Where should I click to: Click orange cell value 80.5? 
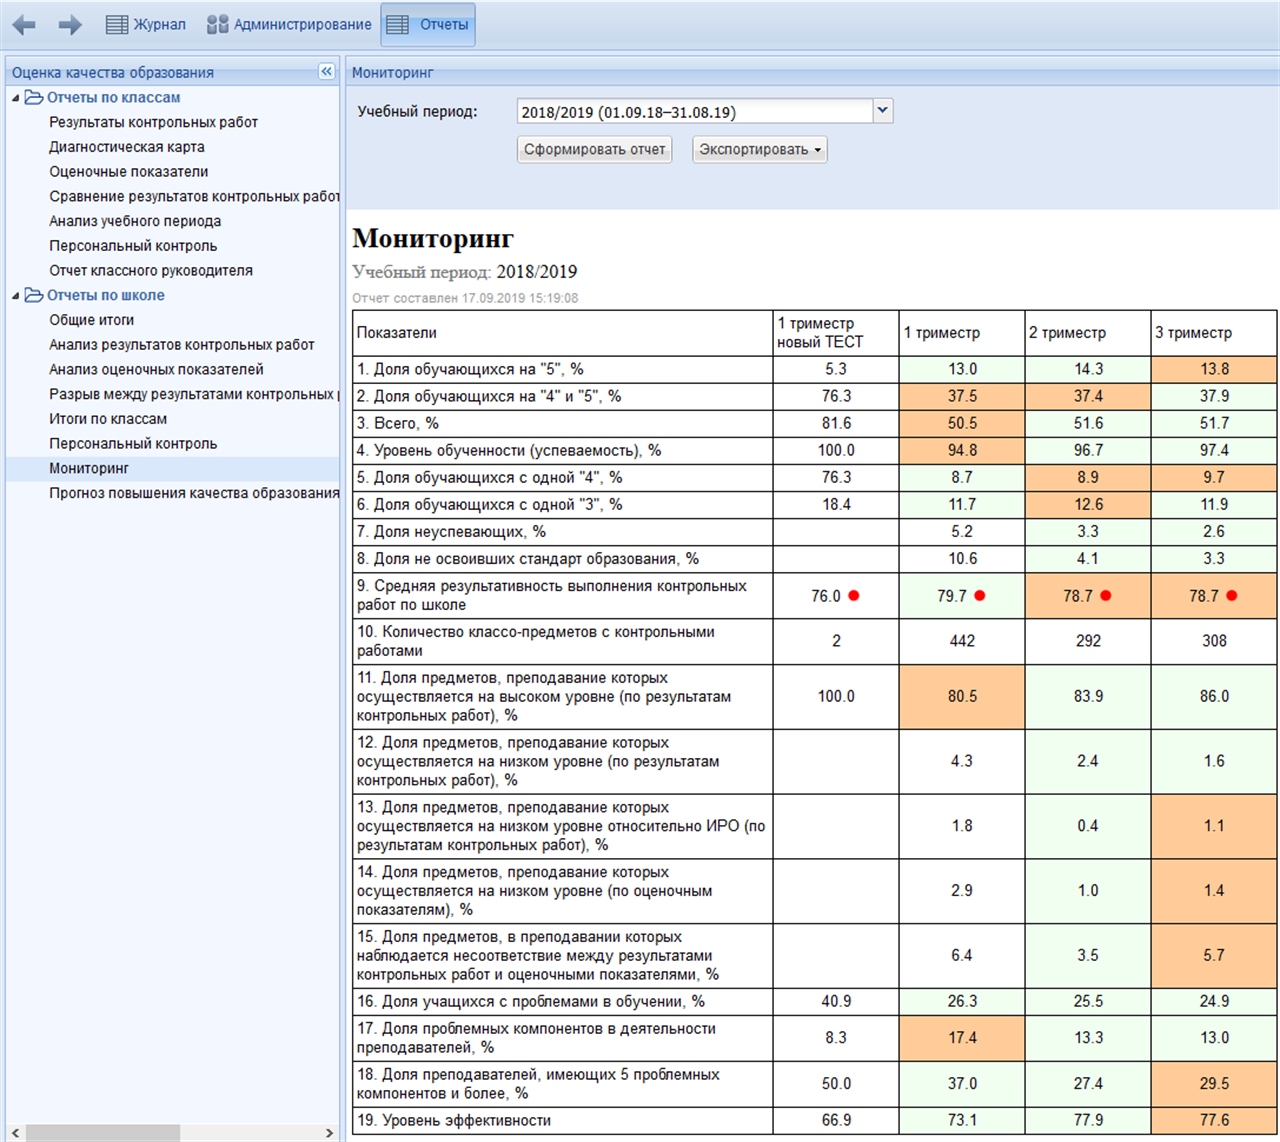(x=962, y=696)
